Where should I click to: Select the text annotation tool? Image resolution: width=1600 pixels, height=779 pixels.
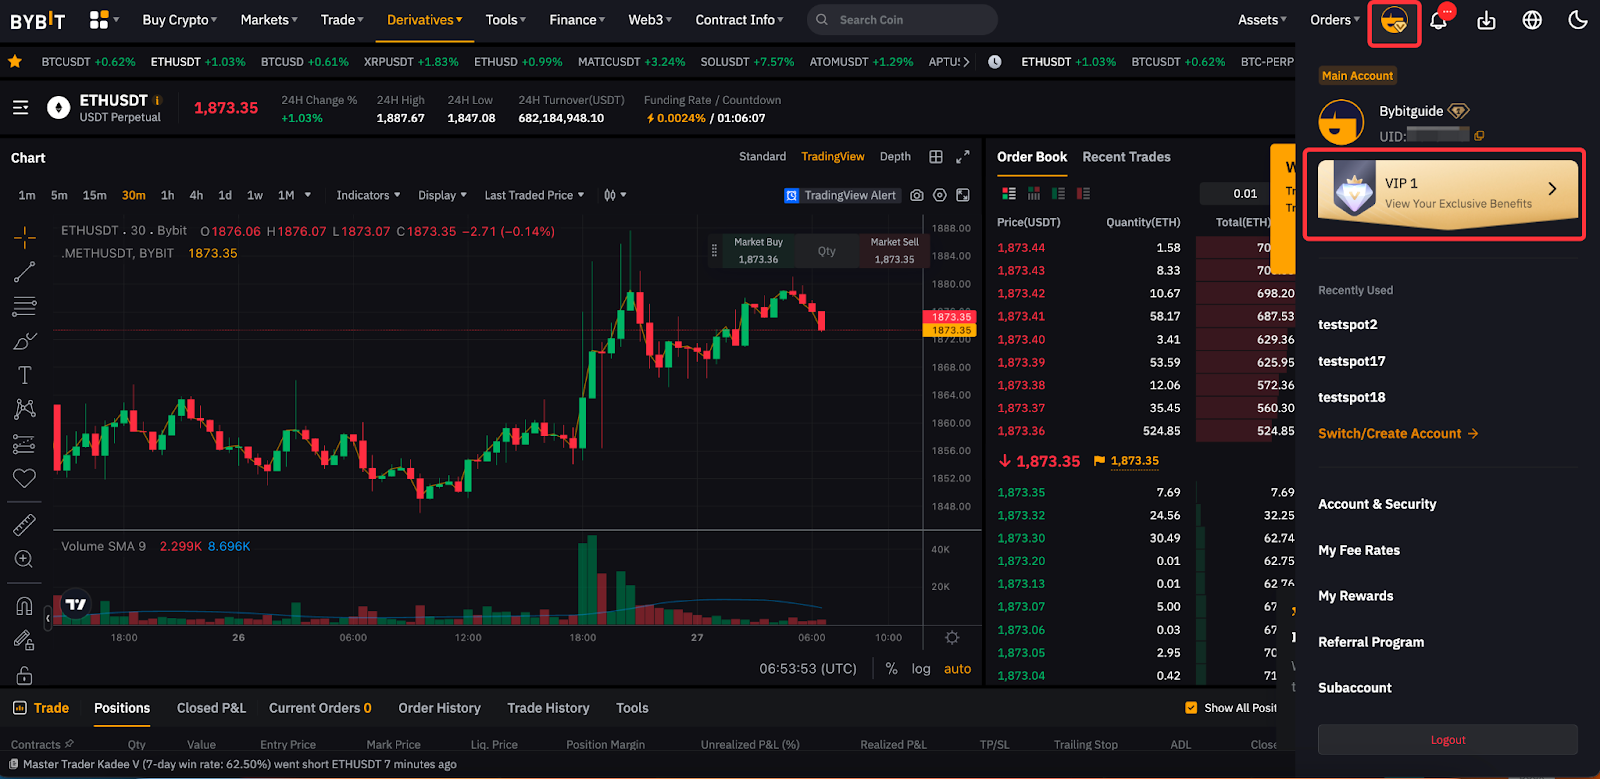tap(25, 375)
